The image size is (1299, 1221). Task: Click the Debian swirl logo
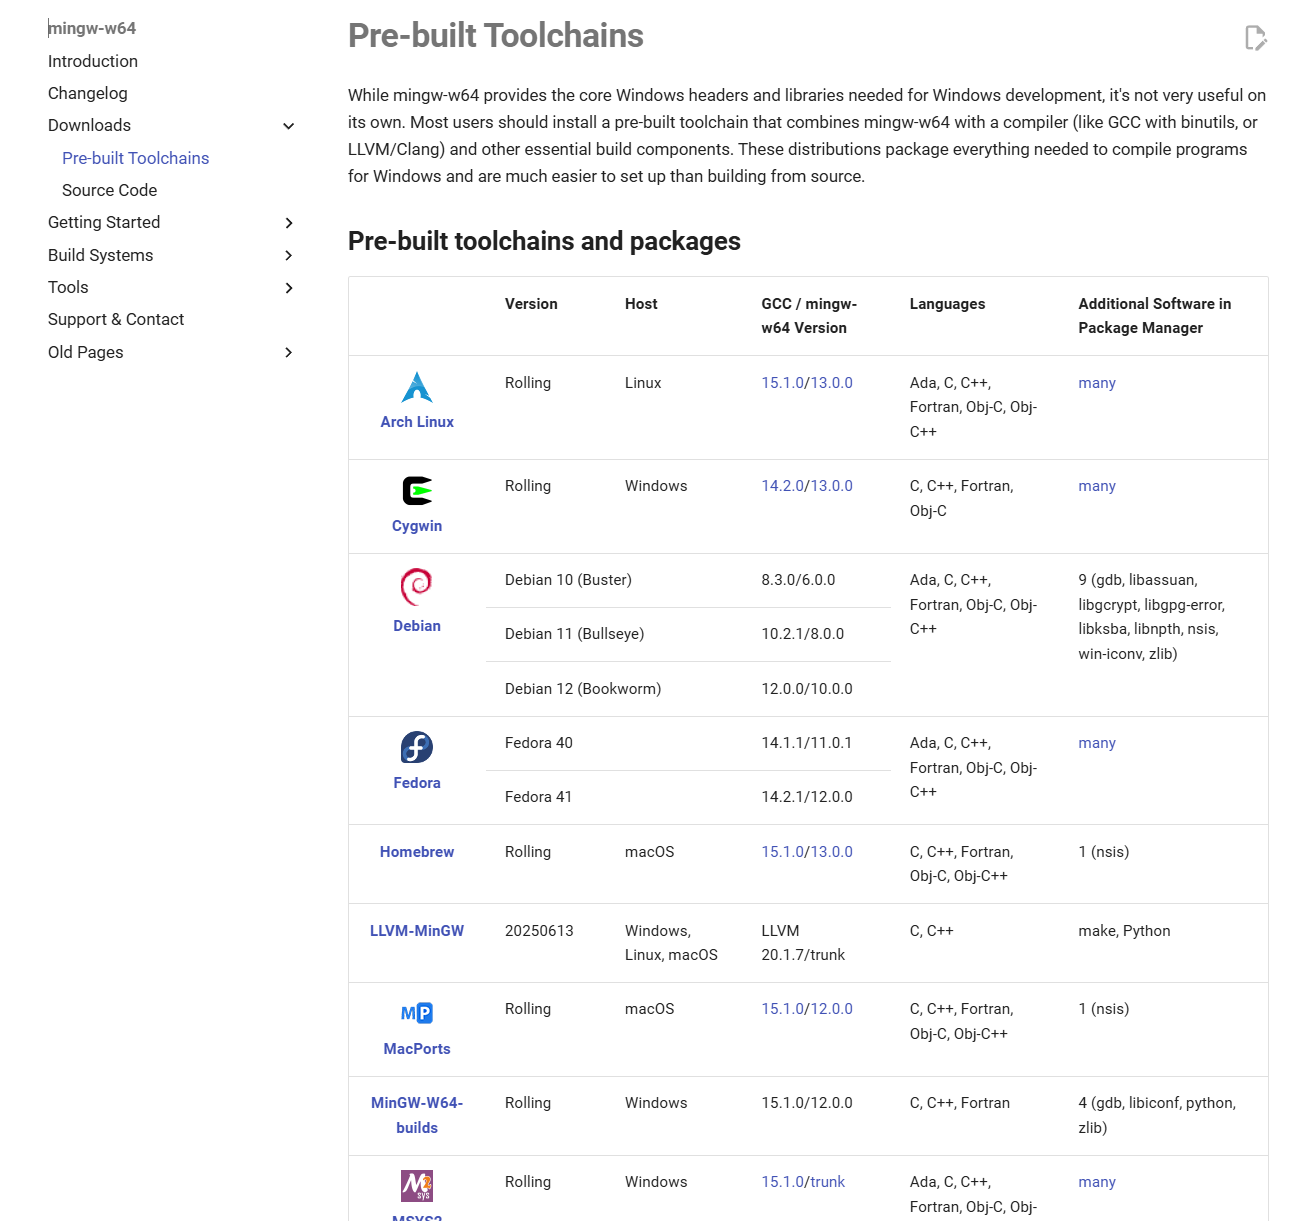[x=417, y=587]
